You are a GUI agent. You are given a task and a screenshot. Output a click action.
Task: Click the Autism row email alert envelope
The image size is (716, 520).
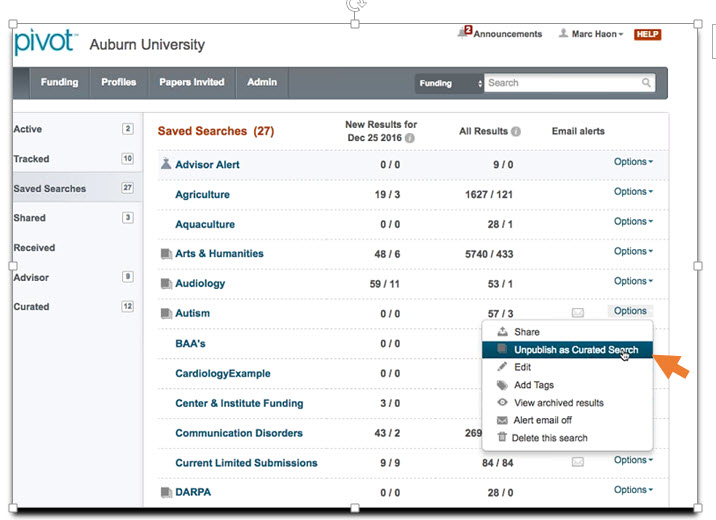[578, 313]
